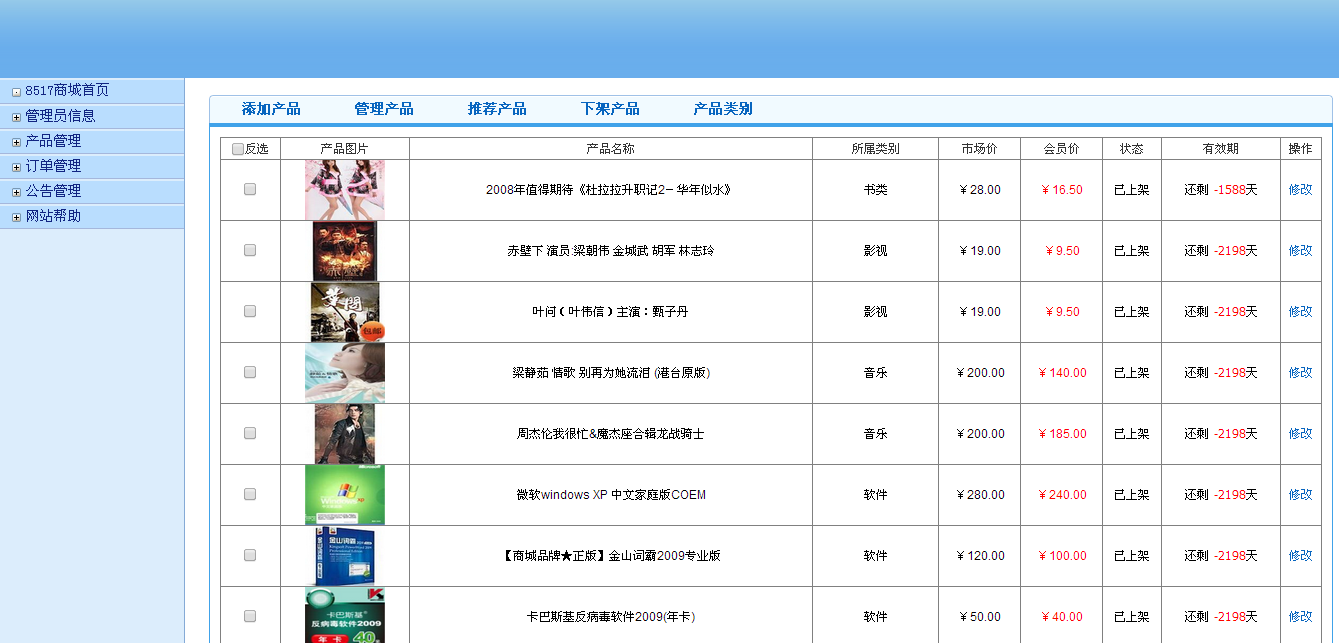Image resolution: width=1339 pixels, height=643 pixels.
Task: Open the 添加产品 tab
Action: point(271,109)
